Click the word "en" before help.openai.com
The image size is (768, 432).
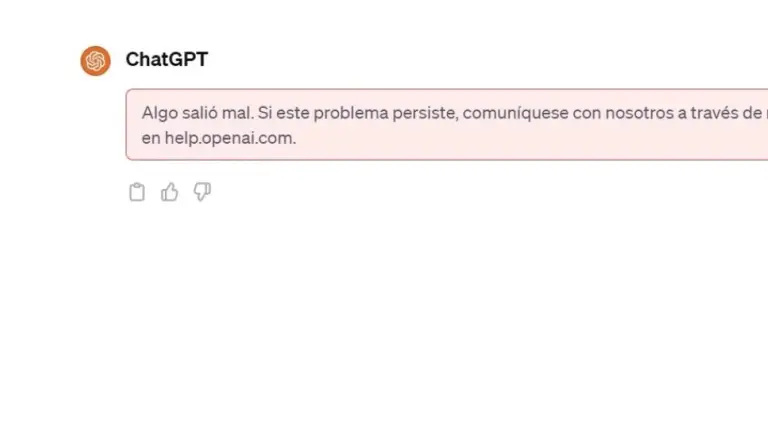click(x=151, y=138)
